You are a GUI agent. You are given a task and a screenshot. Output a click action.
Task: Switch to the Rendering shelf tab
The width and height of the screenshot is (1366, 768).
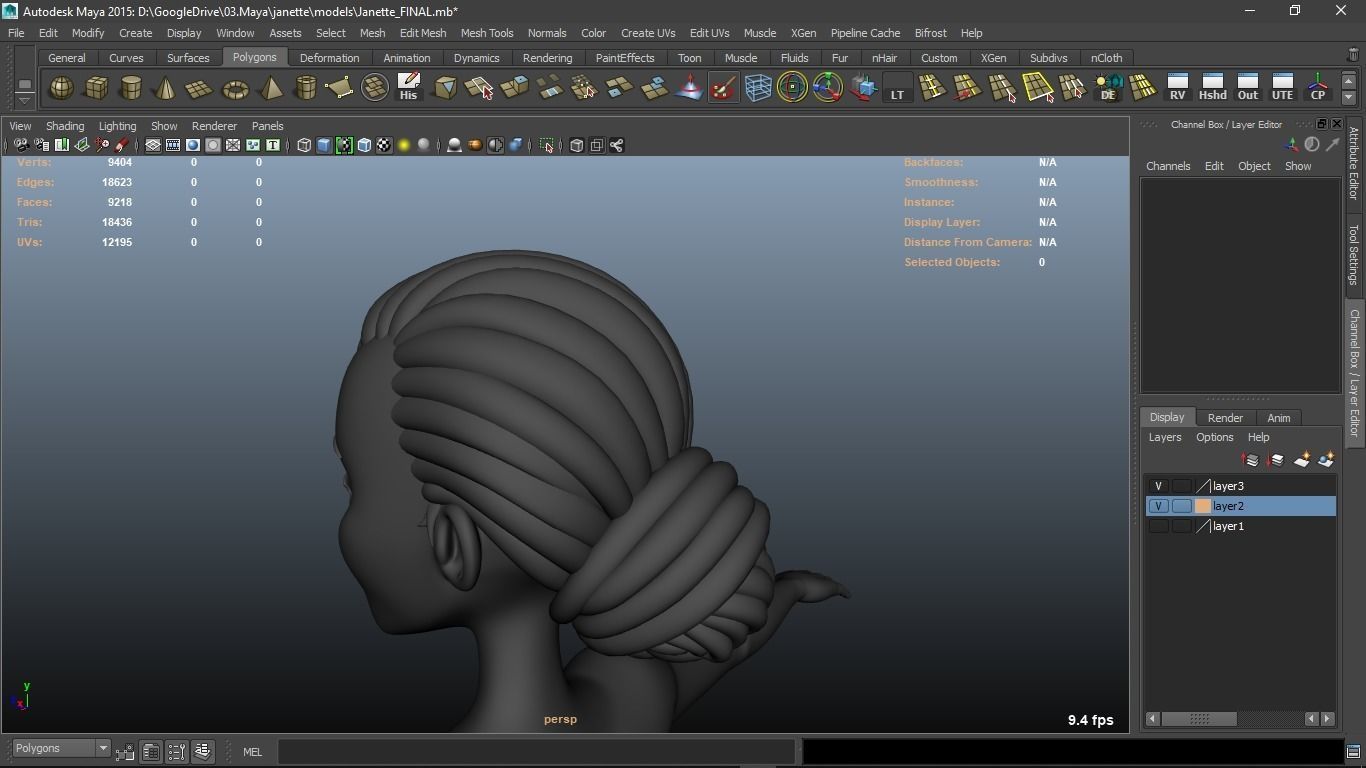(547, 58)
